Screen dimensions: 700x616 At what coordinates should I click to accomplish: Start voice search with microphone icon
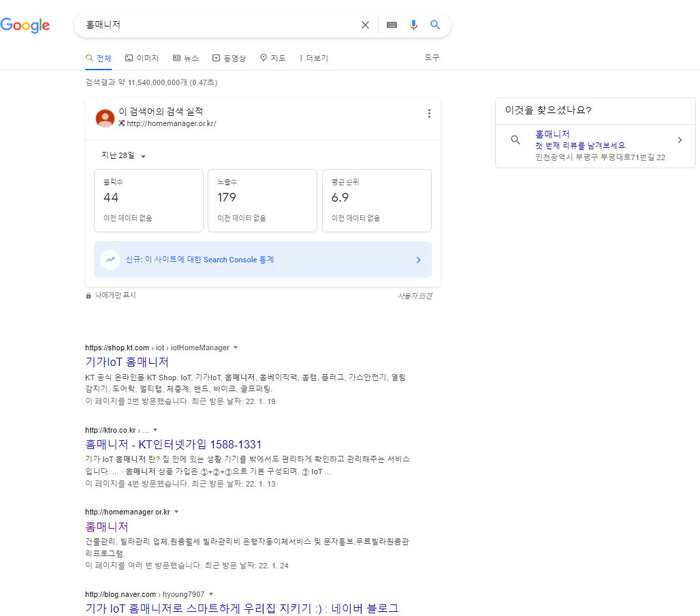coord(413,25)
